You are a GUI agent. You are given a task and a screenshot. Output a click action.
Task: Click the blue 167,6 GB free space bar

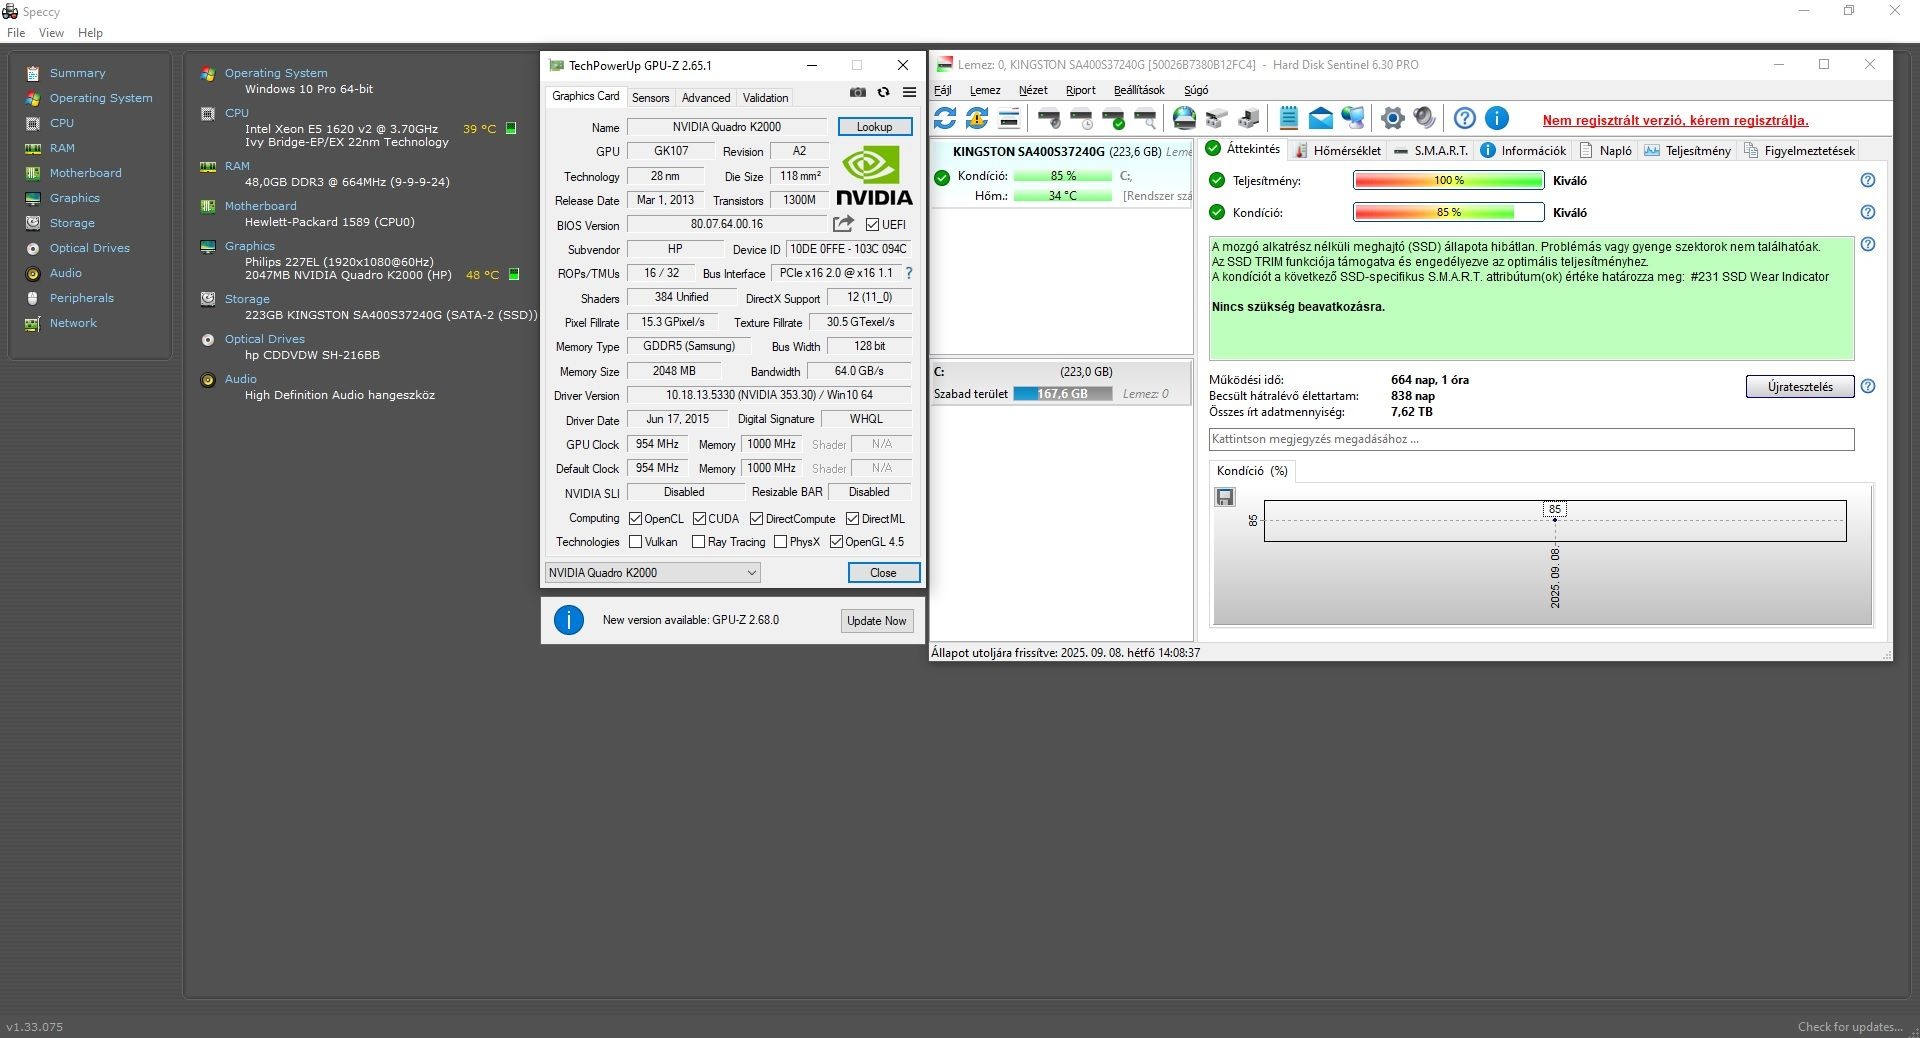point(1062,394)
